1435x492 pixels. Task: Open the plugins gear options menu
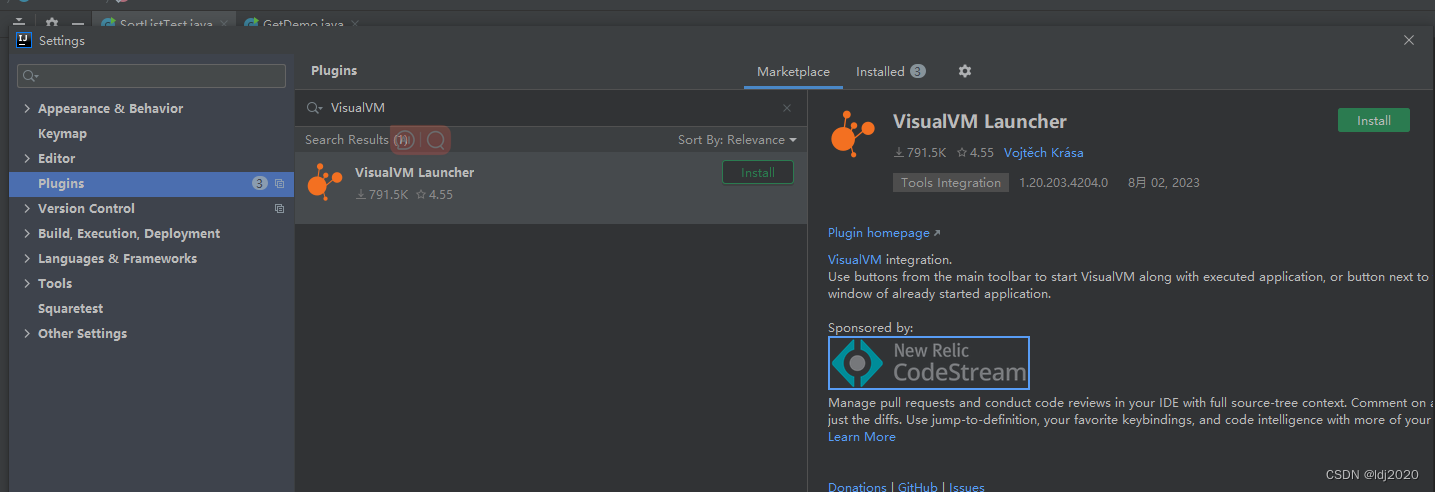click(965, 71)
